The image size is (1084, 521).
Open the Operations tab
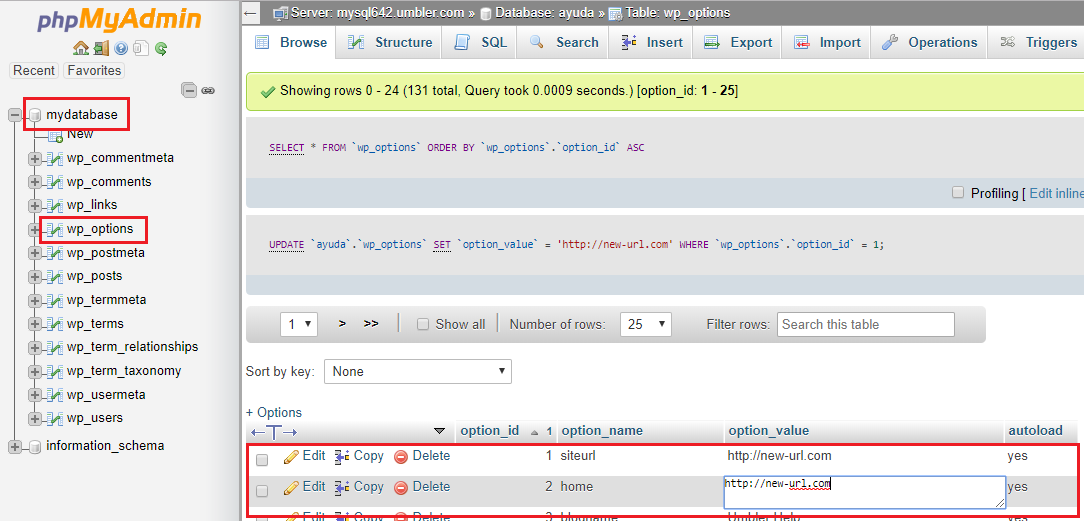[x=929, y=42]
